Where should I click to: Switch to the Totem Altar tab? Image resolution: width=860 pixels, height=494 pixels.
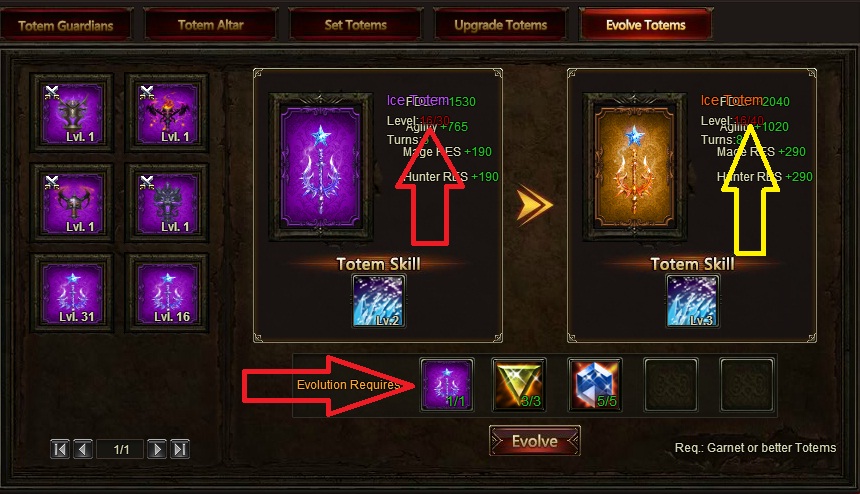(211, 25)
